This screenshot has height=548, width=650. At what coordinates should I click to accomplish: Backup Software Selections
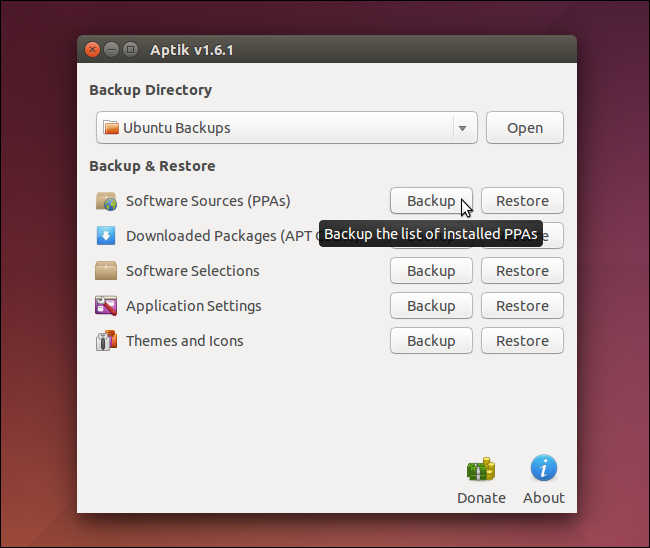pyautogui.click(x=431, y=271)
